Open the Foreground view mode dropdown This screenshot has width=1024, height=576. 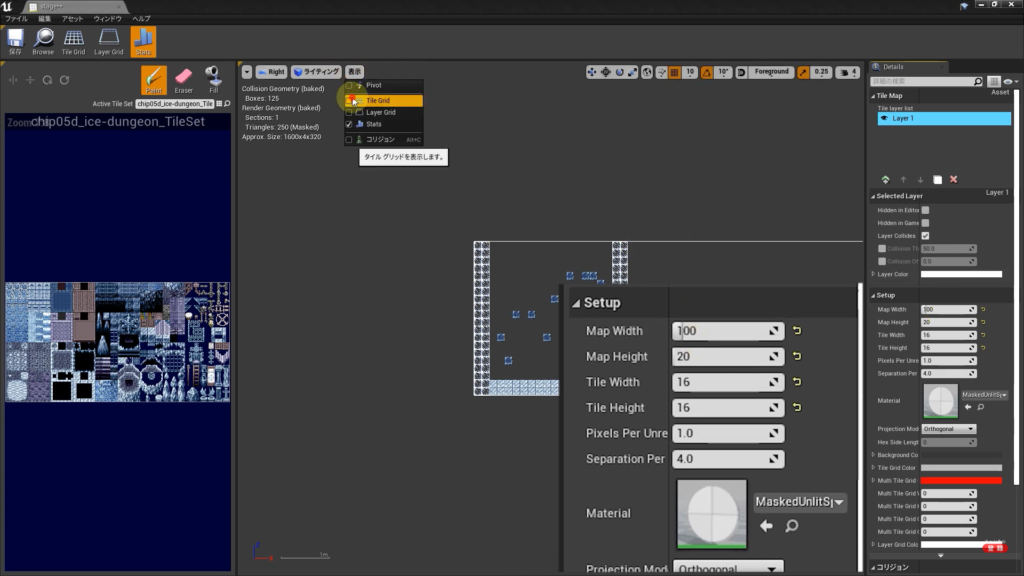[771, 72]
